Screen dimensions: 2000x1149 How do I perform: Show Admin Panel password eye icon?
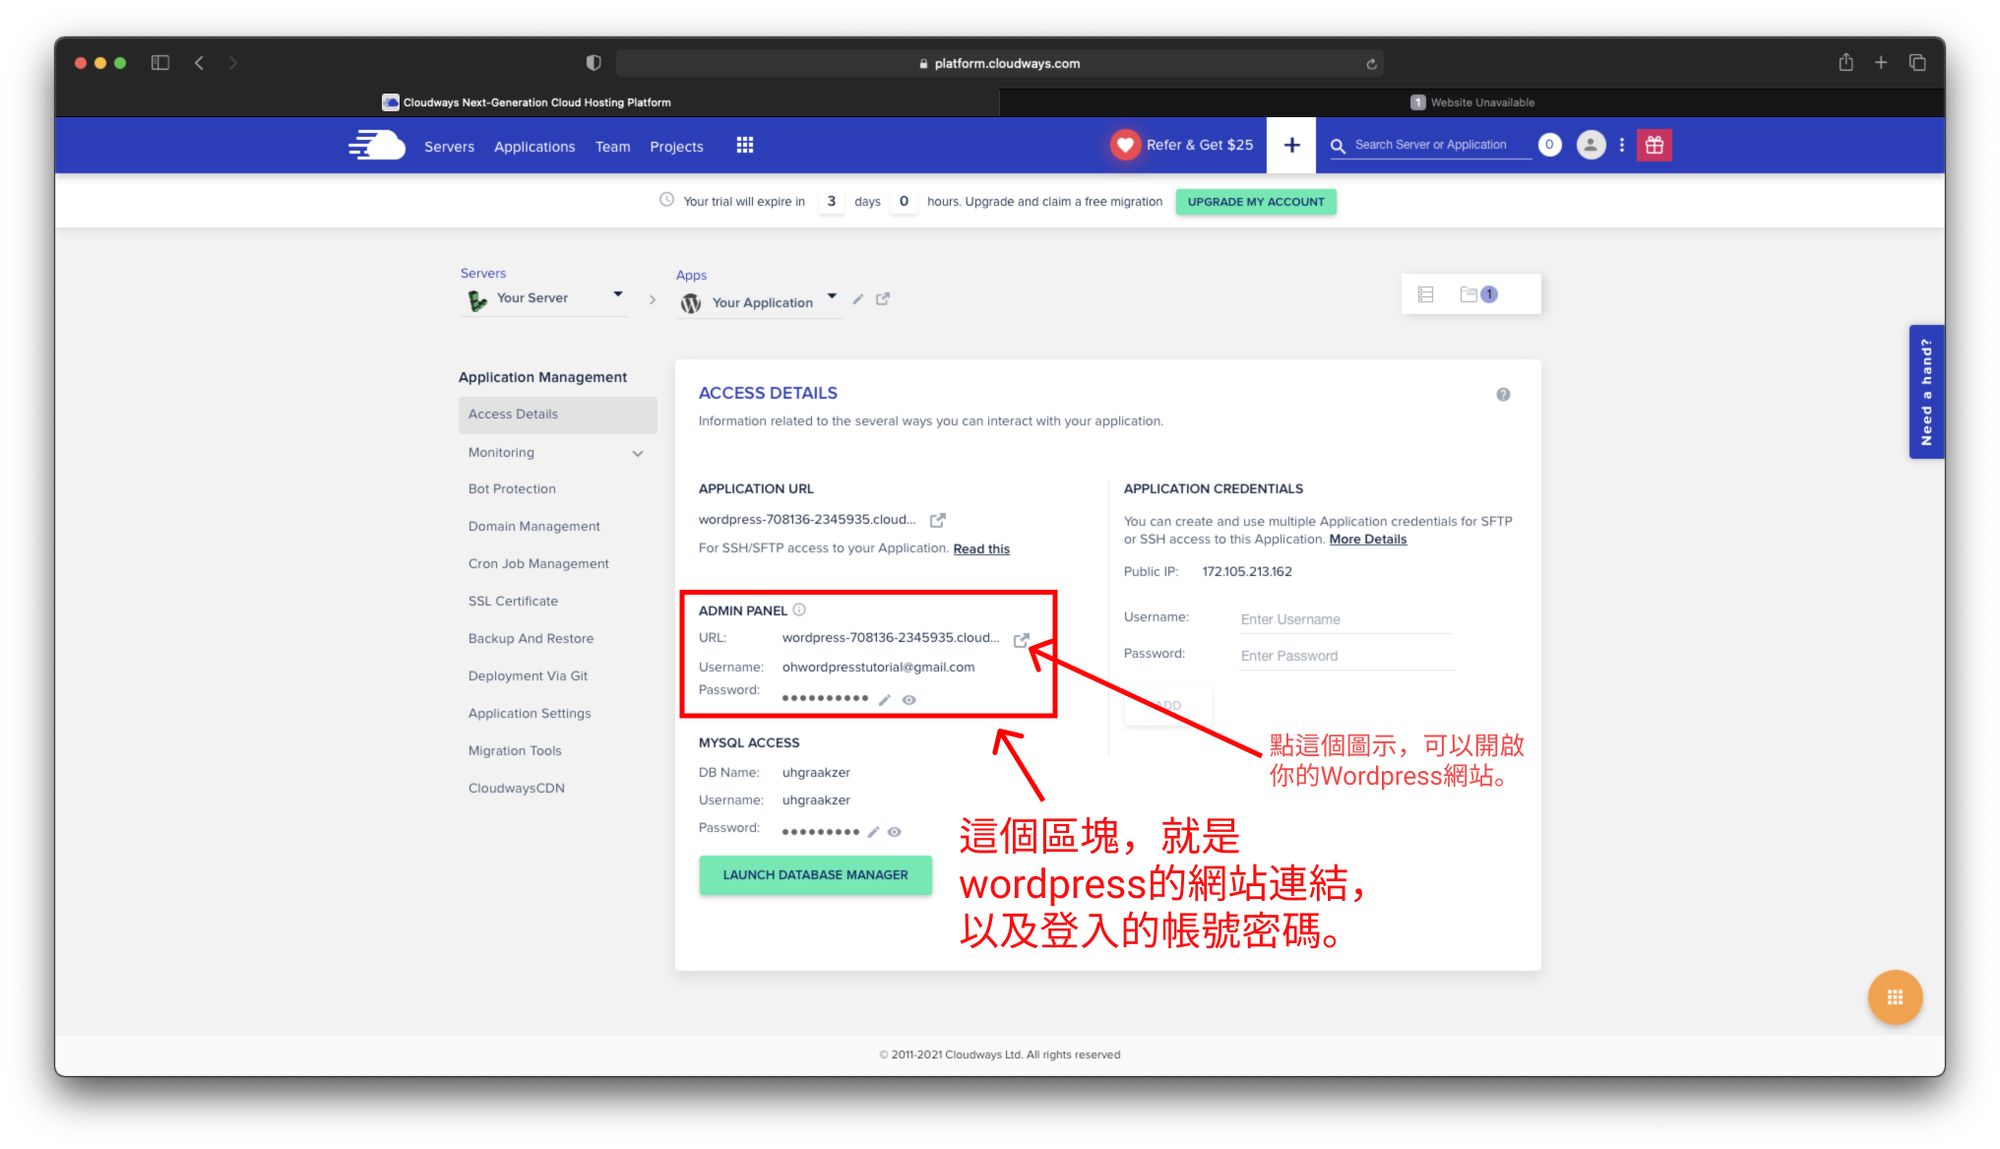pyautogui.click(x=909, y=700)
